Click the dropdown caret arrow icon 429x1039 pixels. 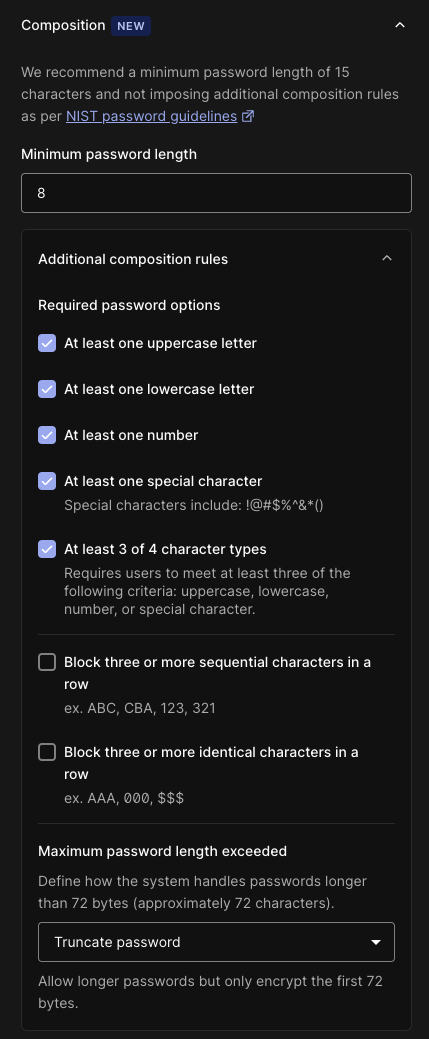click(376, 942)
